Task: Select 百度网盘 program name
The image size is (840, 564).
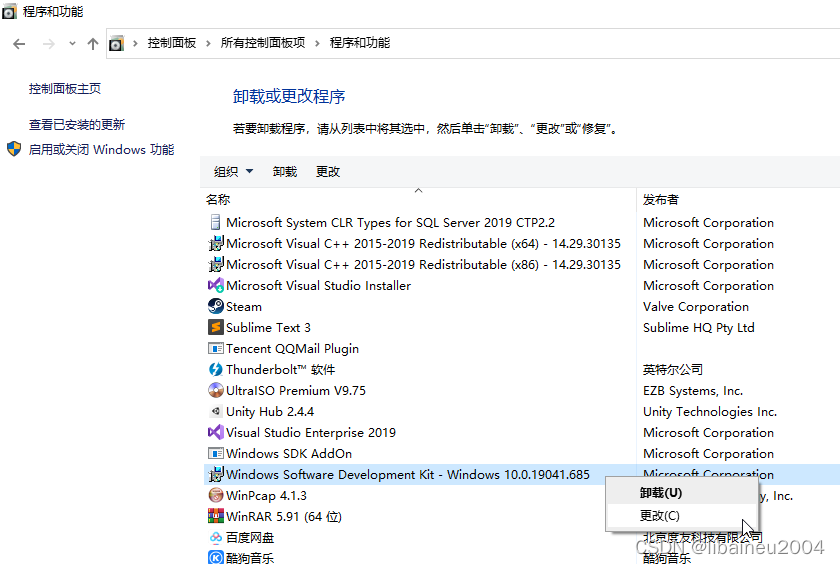Action: coord(250,537)
